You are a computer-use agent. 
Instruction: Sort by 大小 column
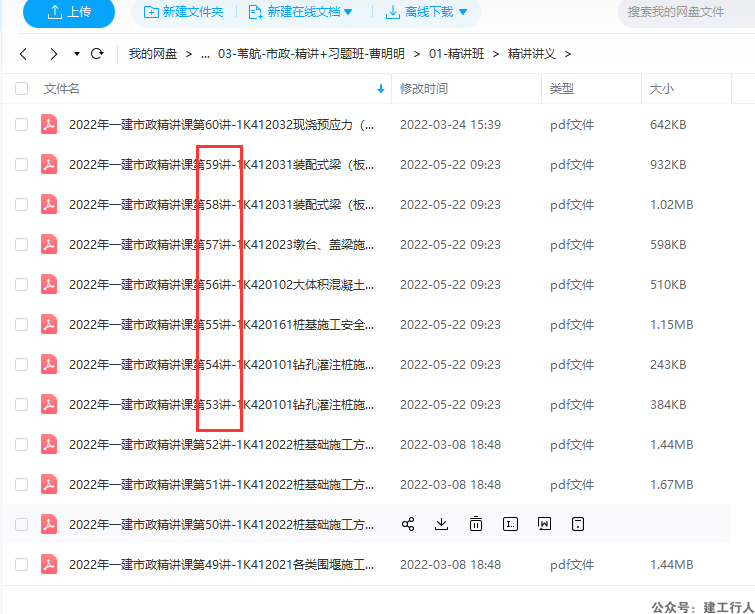pos(662,89)
